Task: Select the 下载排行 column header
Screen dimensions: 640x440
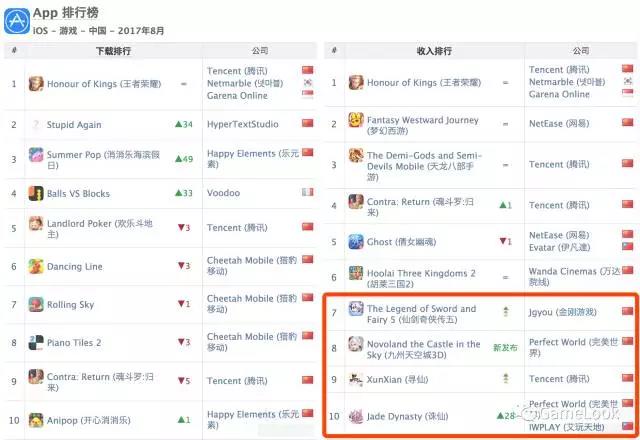Action: point(113,51)
